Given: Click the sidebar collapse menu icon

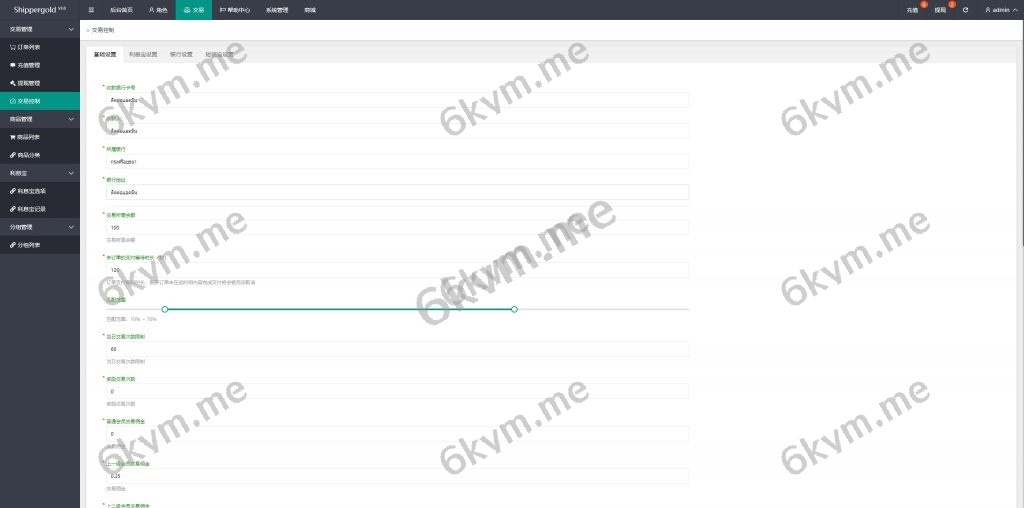Looking at the screenshot, I should pos(91,10).
